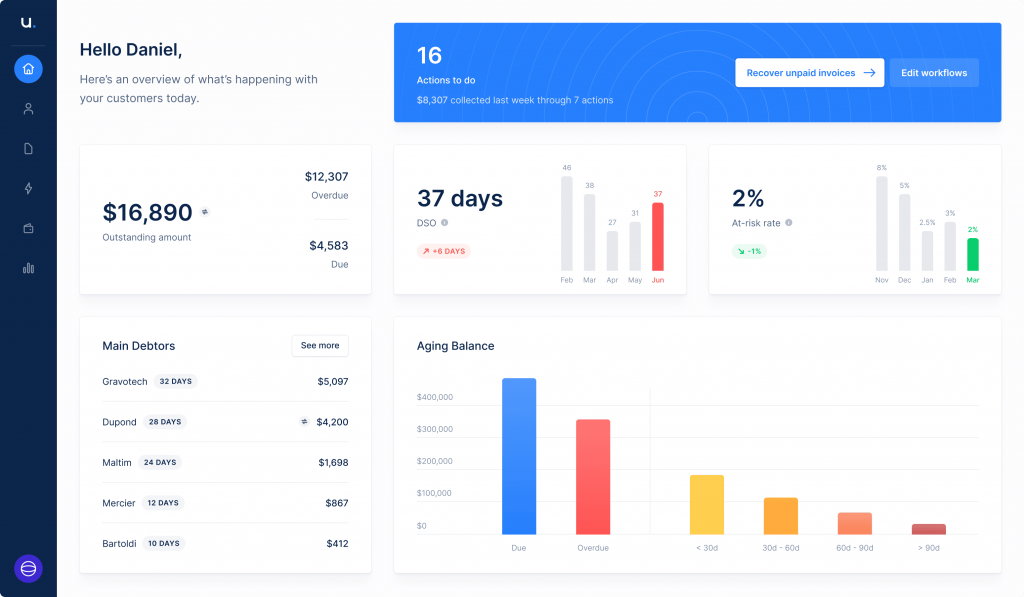Click the currency swap icon beside $16,890
1024x597 pixels.
point(205,212)
